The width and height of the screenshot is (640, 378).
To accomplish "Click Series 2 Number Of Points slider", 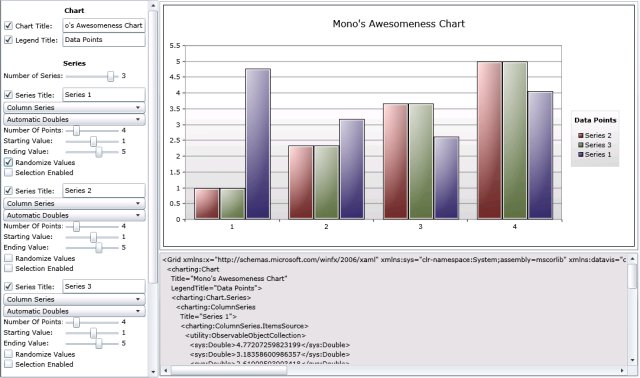I will (x=76, y=226).
